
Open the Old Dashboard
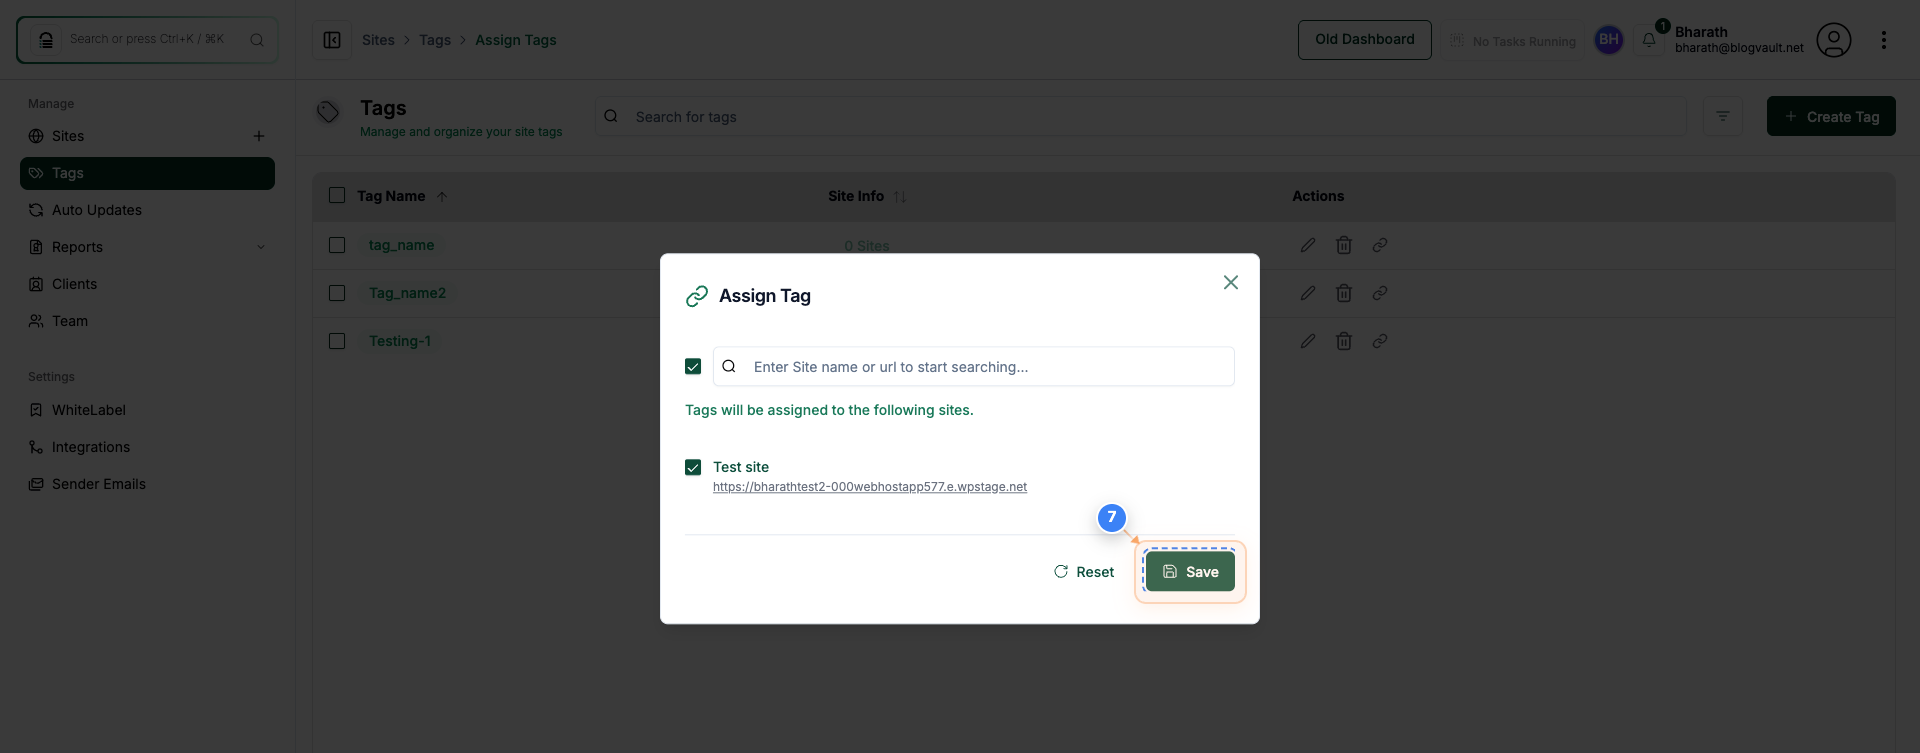tap(1365, 39)
